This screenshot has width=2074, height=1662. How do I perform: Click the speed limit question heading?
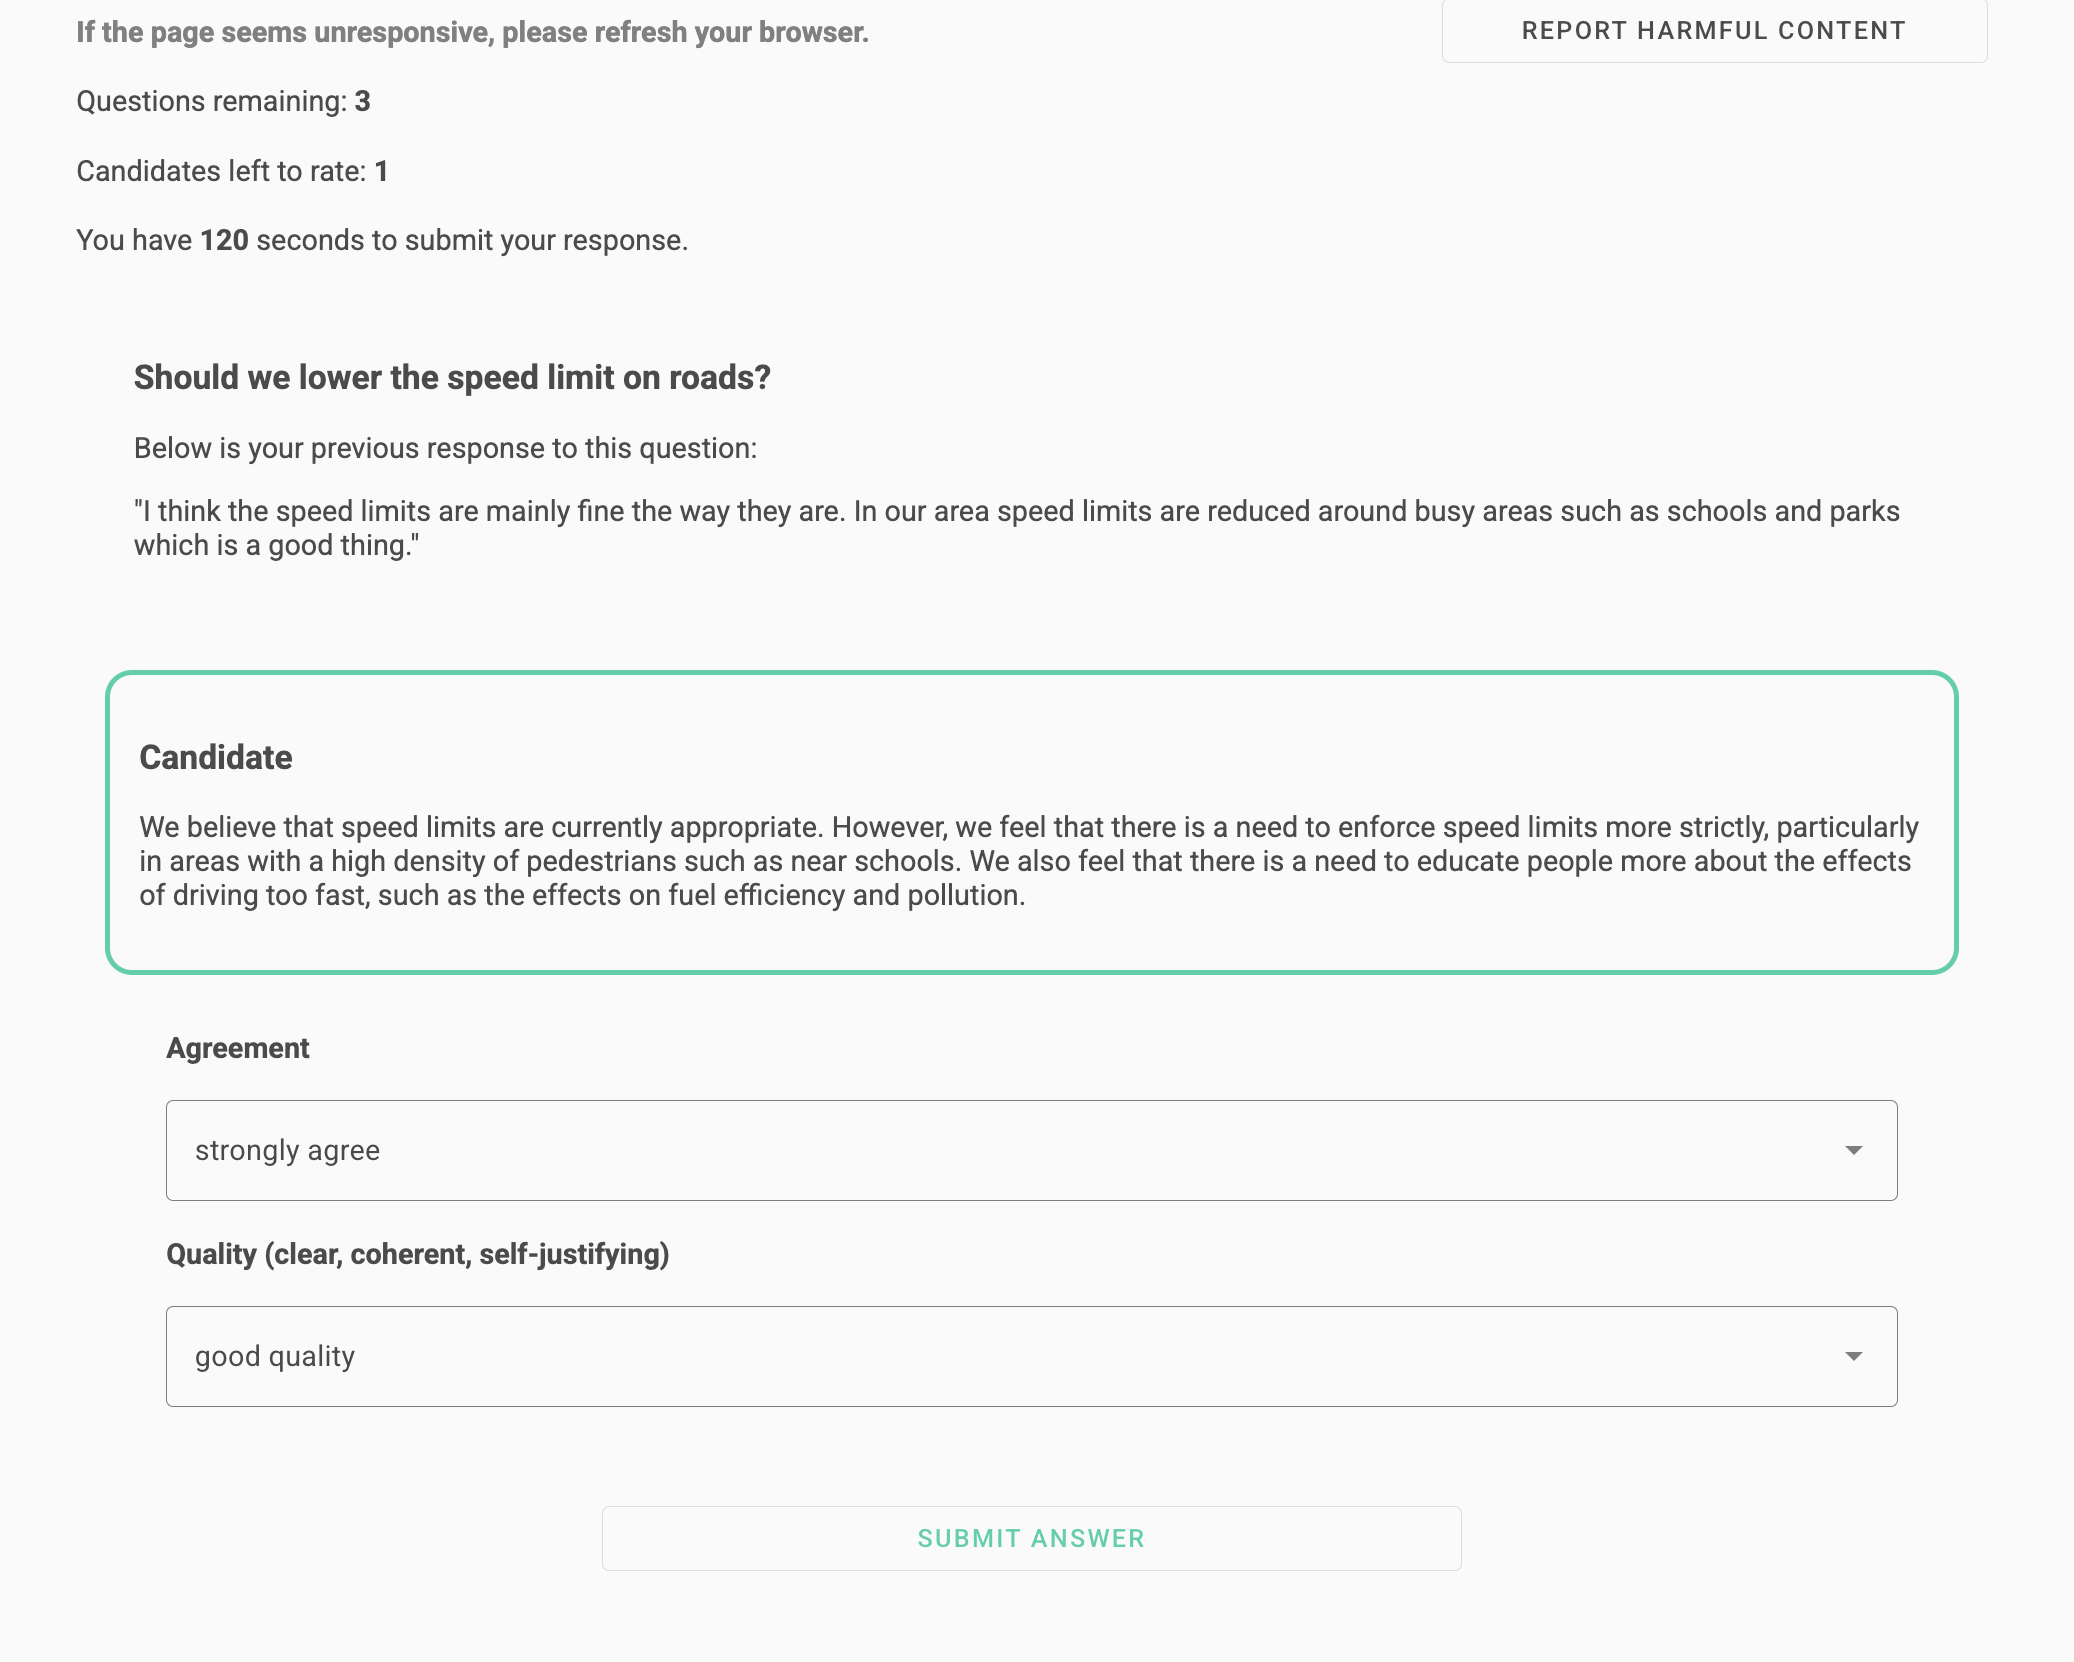coord(452,377)
